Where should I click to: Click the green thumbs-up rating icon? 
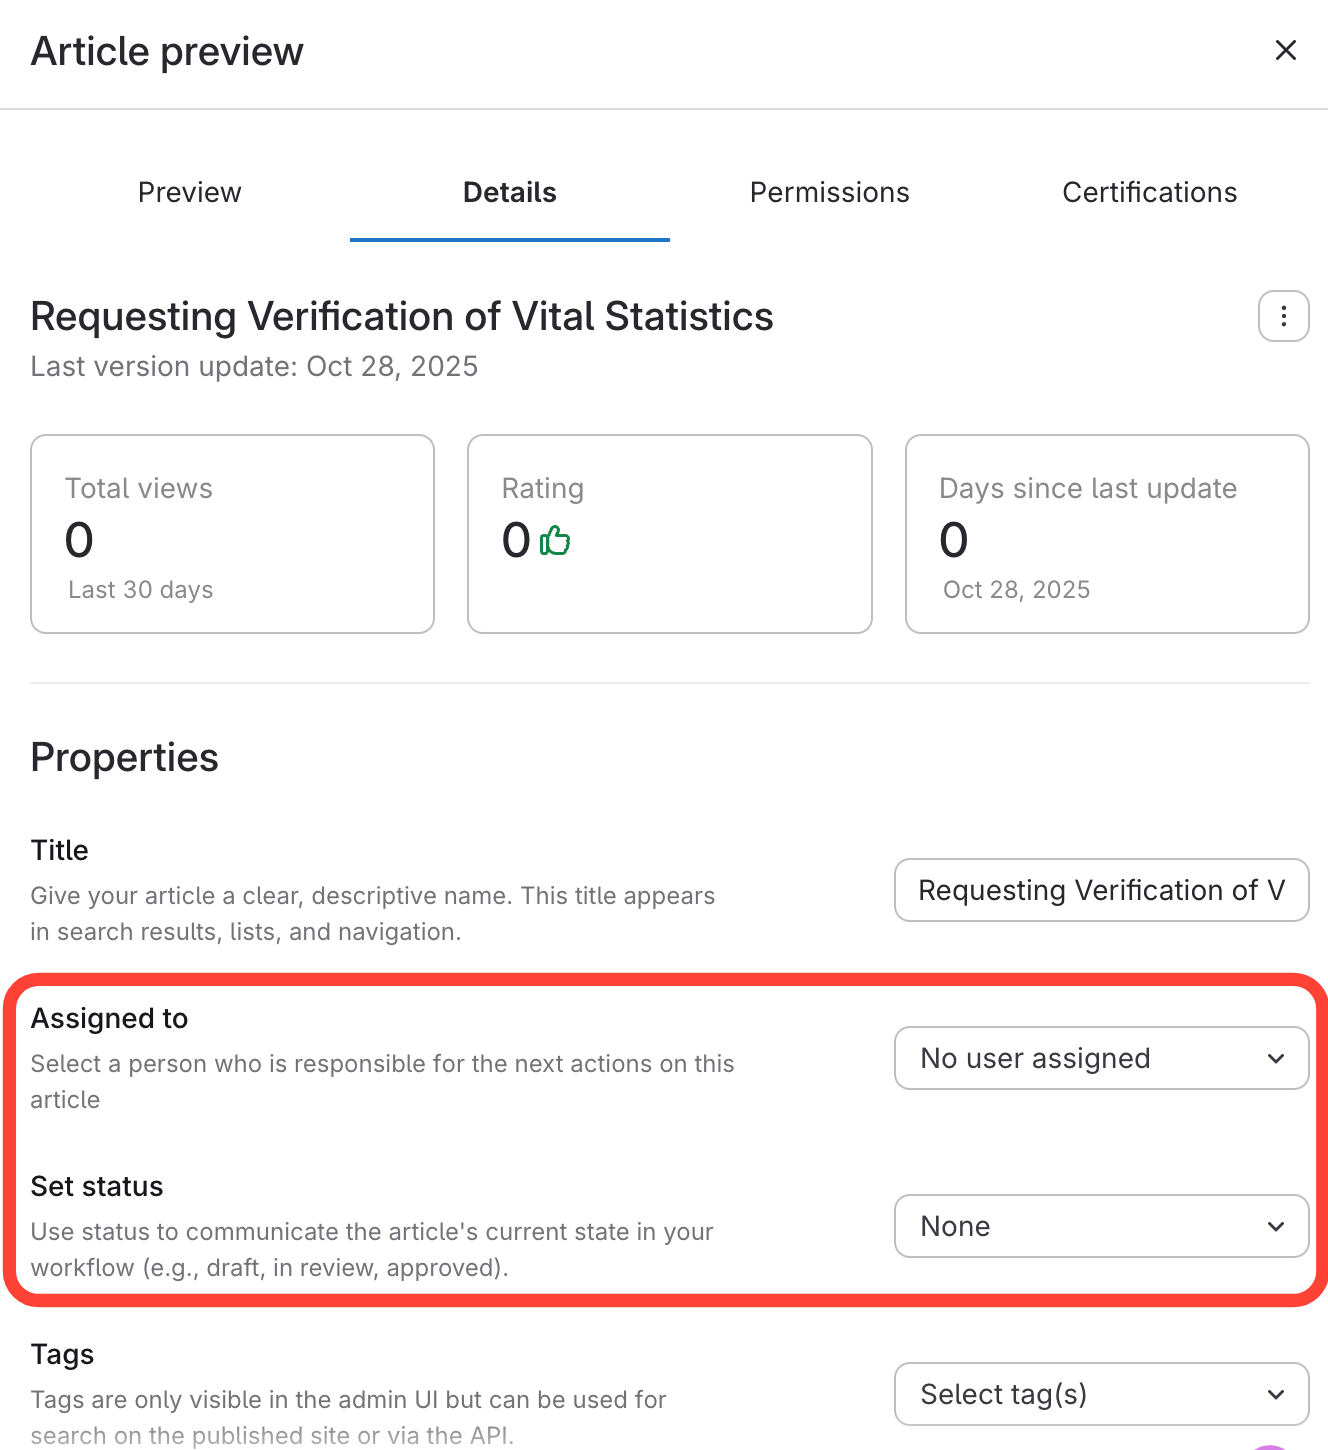click(555, 541)
